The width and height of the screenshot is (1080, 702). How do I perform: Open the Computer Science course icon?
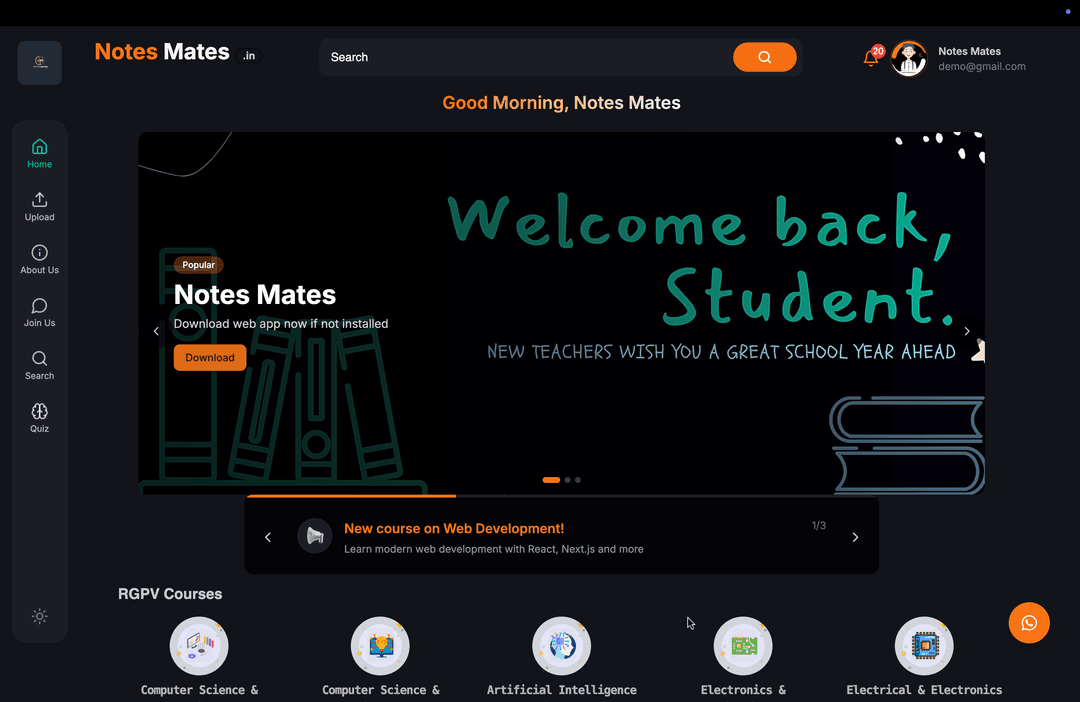click(x=199, y=646)
